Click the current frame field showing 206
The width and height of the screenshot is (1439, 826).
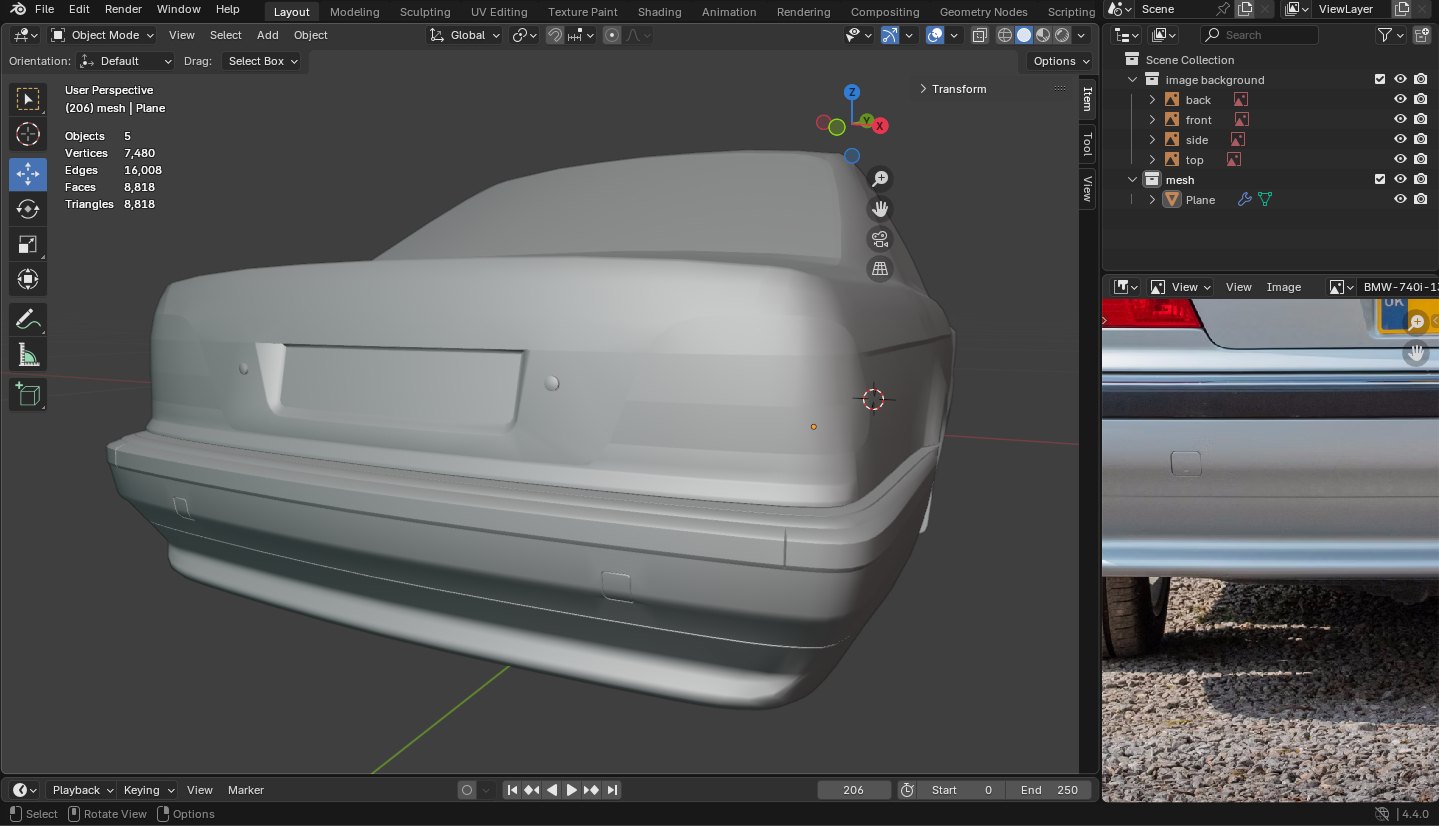854,790
